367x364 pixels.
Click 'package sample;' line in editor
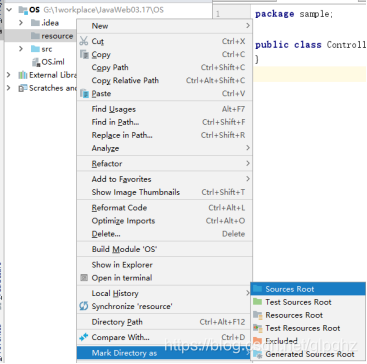tap(294, 14)
